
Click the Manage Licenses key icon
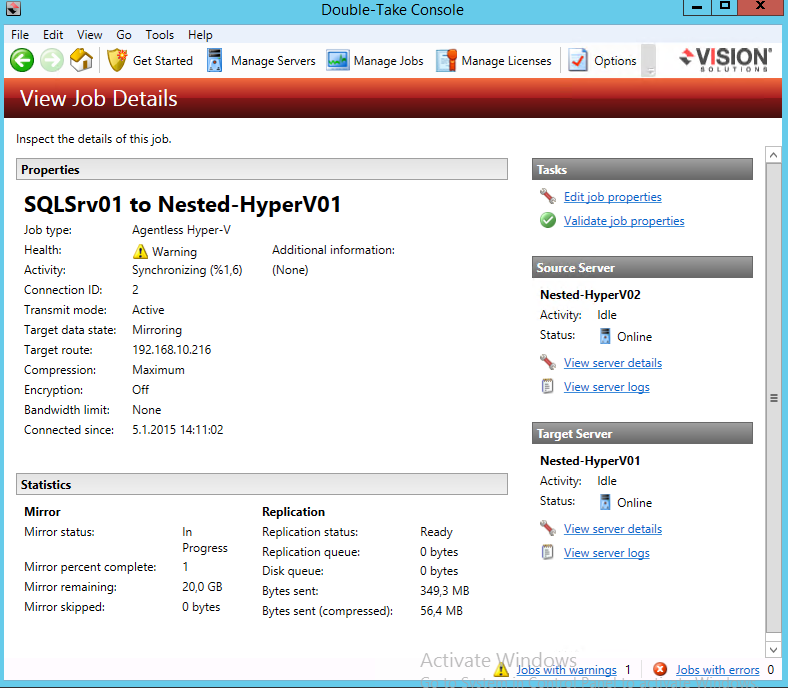coord(446,60)
